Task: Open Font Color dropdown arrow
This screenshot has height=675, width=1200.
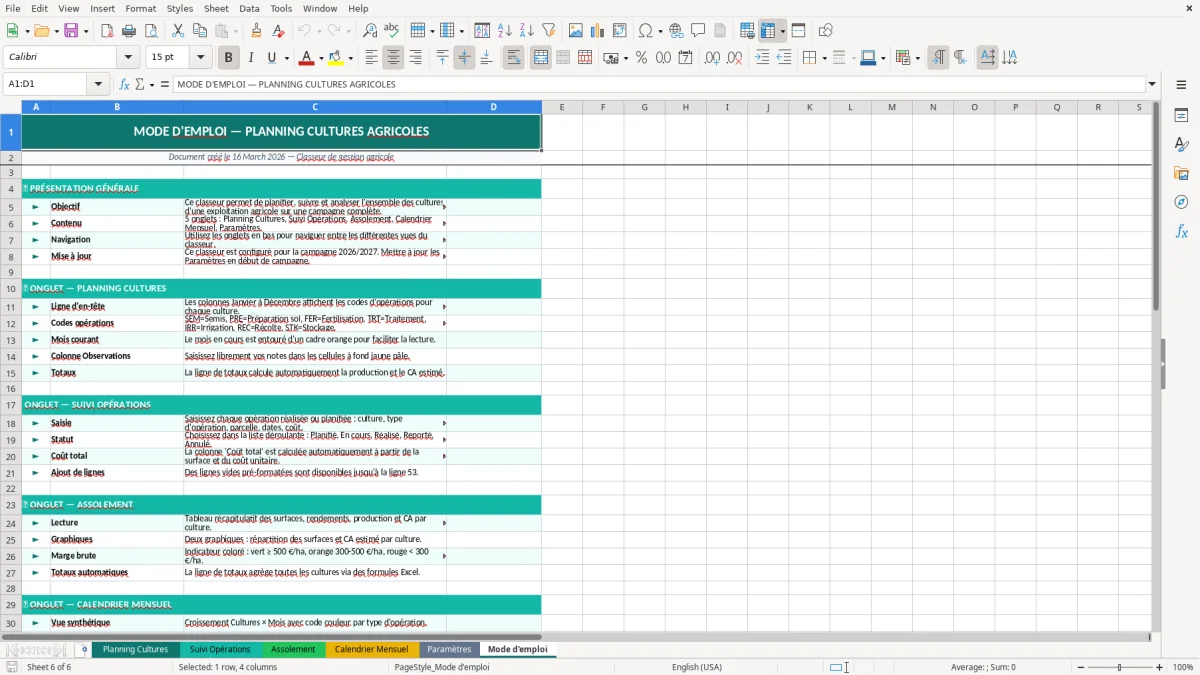Action: point(321,58)
